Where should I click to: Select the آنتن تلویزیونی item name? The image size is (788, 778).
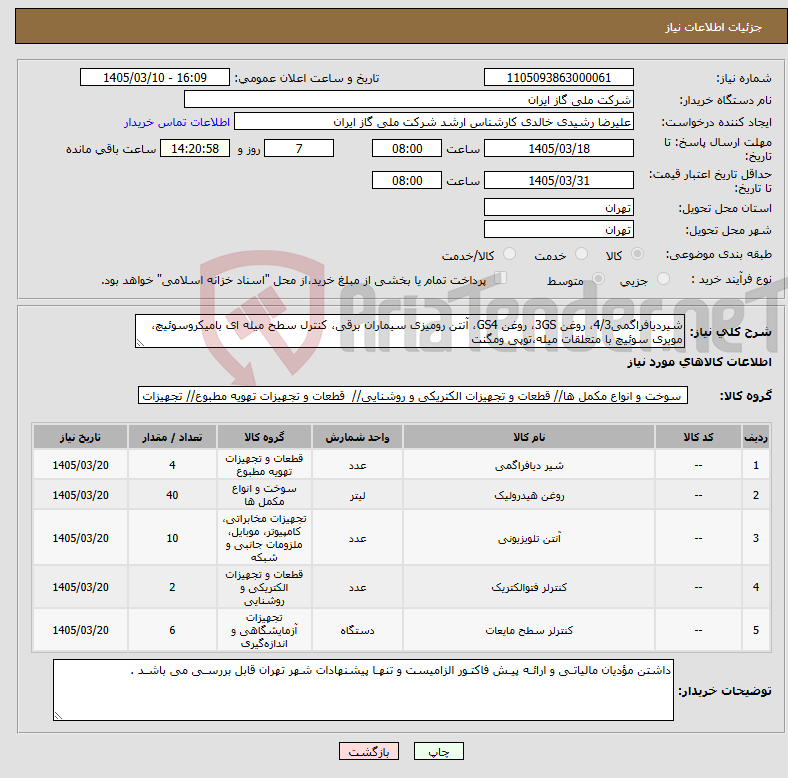pyautogui.click(x=529, y=538)
